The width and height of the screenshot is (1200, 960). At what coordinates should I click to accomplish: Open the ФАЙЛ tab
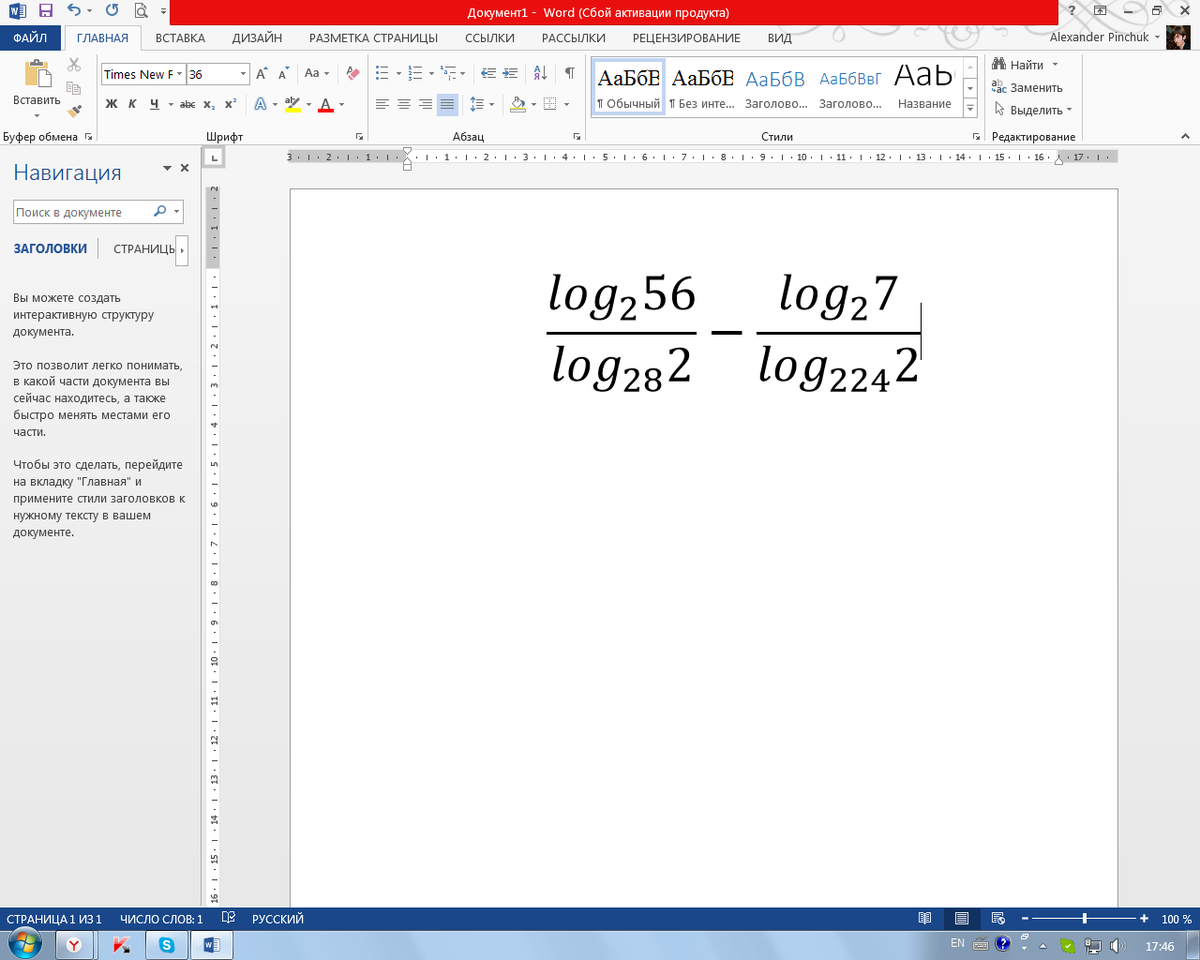click(30, 38)
